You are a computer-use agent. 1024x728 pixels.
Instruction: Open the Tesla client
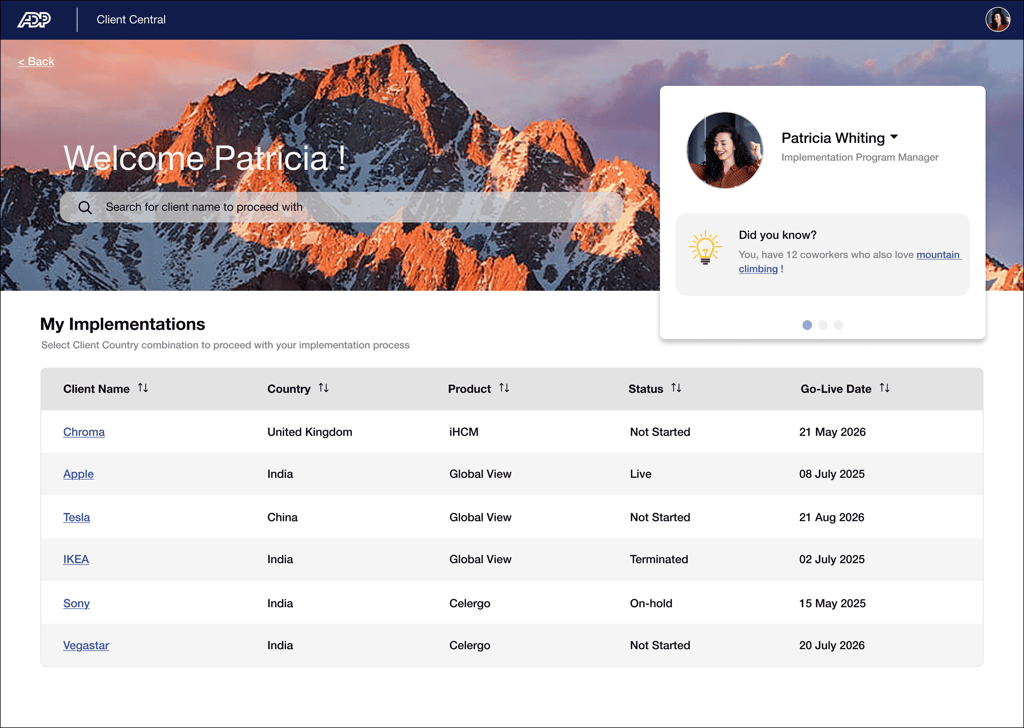pyautogui.click(x=76, y=517)
